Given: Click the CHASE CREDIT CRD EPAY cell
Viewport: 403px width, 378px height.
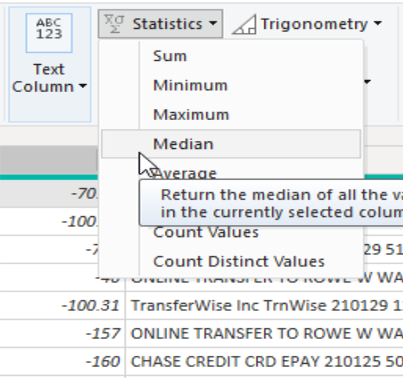Looking at the screenshot, I should click(264, 362).
